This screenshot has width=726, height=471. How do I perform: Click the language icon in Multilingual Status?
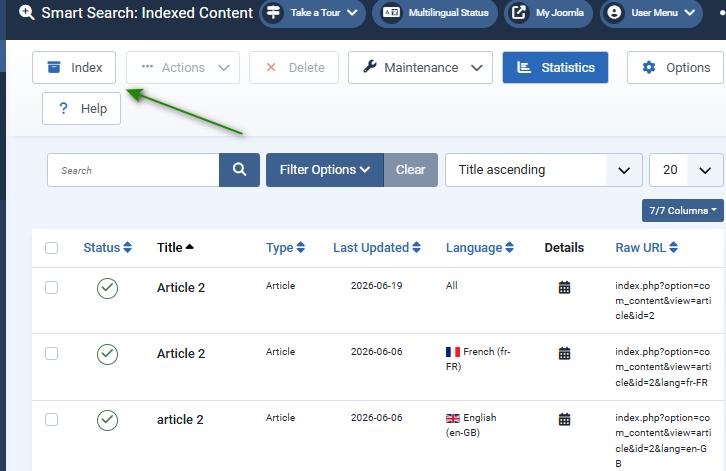[x=392, y=13]
